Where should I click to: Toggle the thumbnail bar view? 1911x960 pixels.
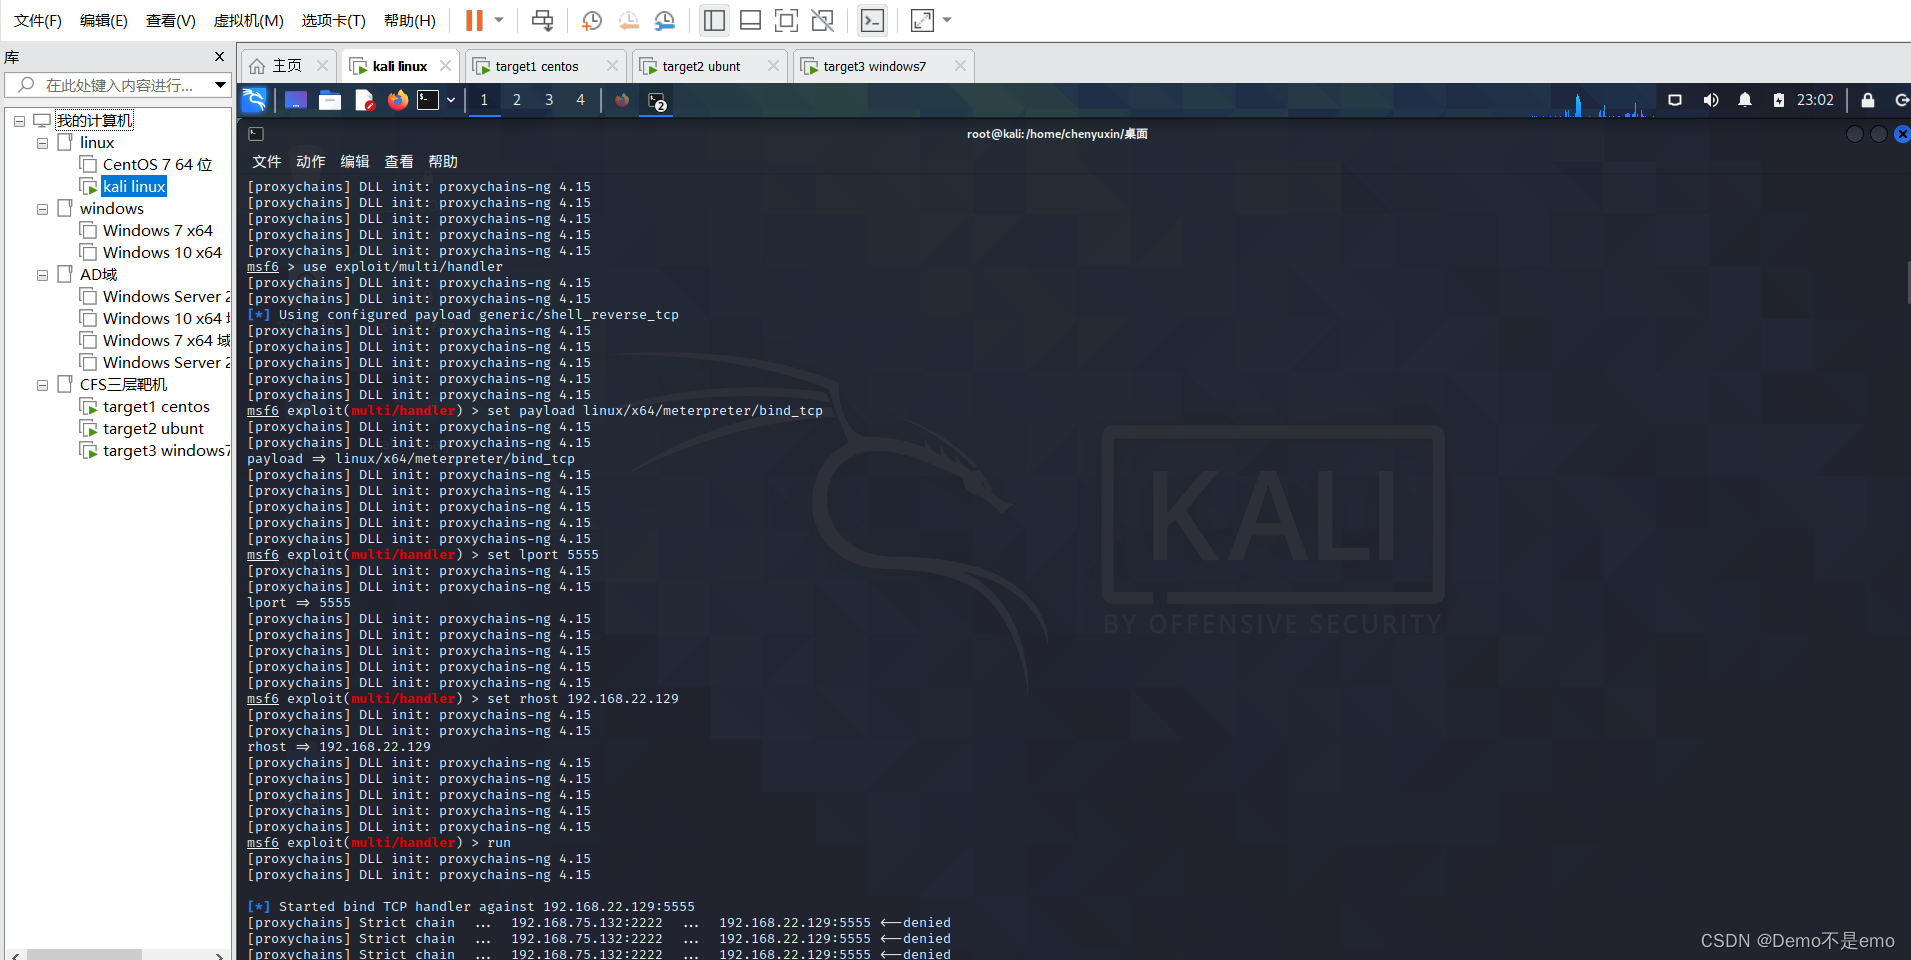(x=750, y=20)
